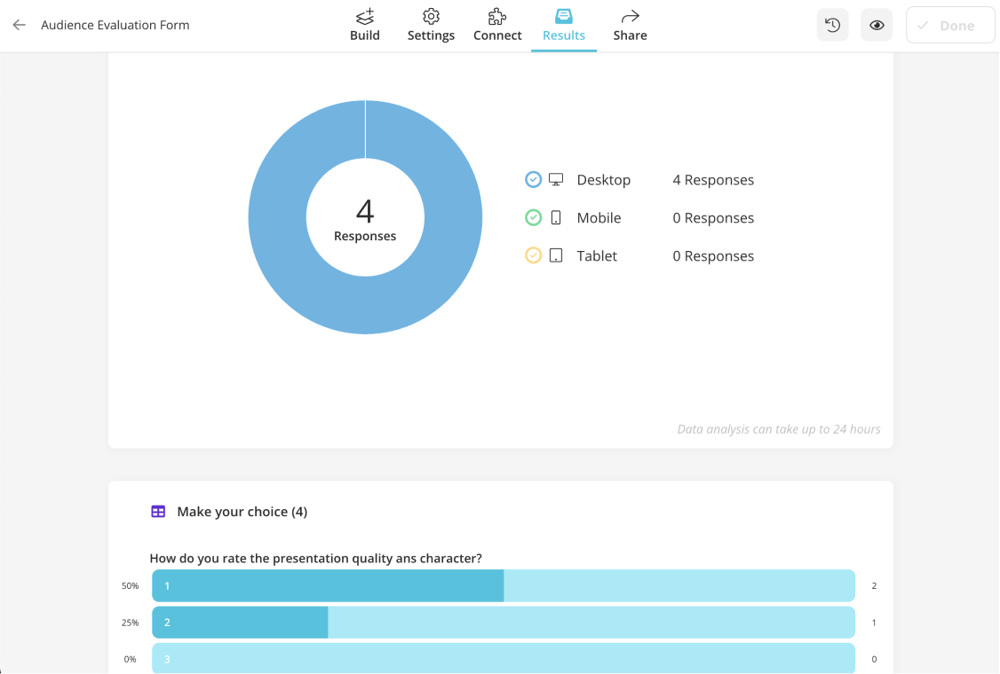This screenshot has height=674, width=1000.
Task: Select the Results tab
Action: click(563, 25)
